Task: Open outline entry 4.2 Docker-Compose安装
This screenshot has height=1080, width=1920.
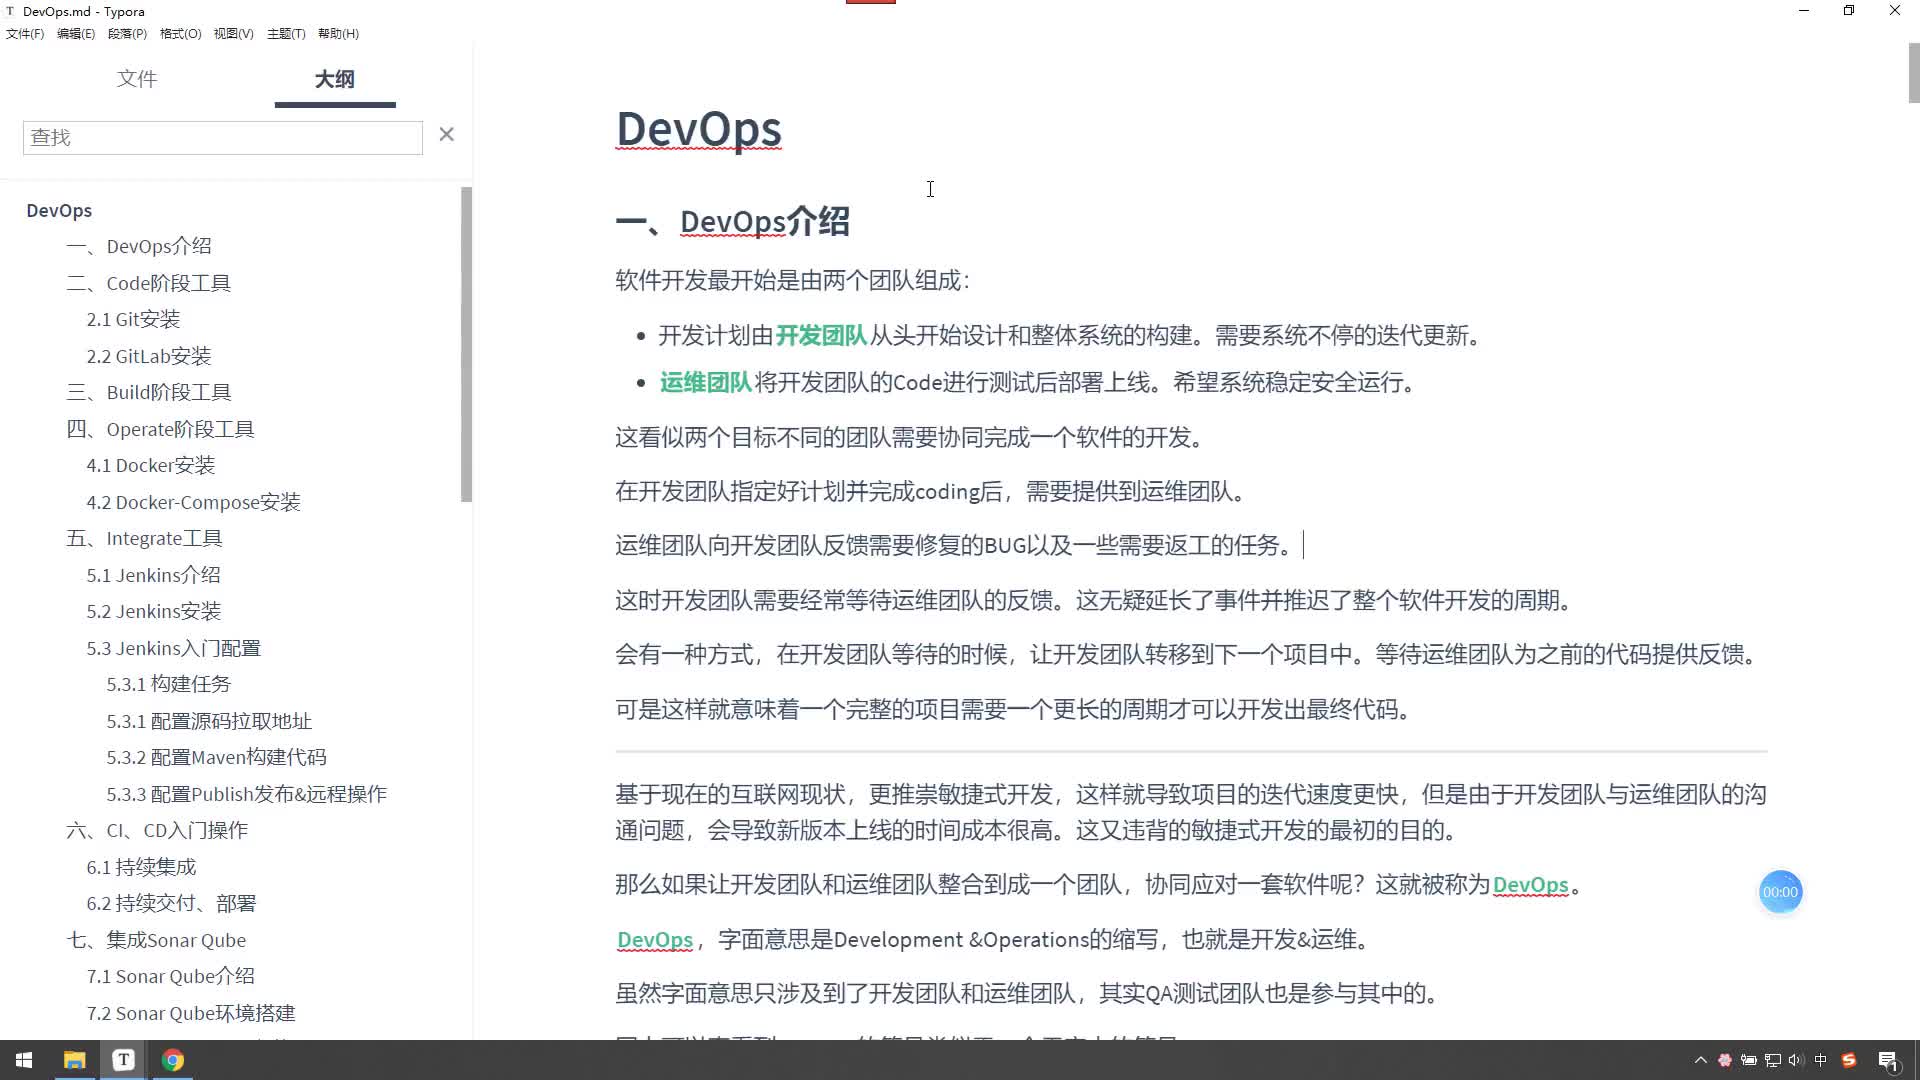Action: coord(193,502)
